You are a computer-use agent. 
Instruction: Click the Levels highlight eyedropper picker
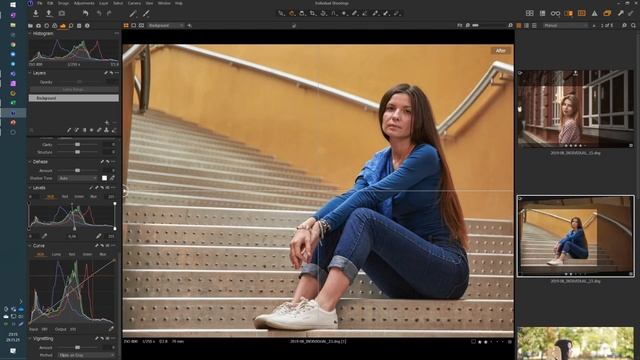98,236
